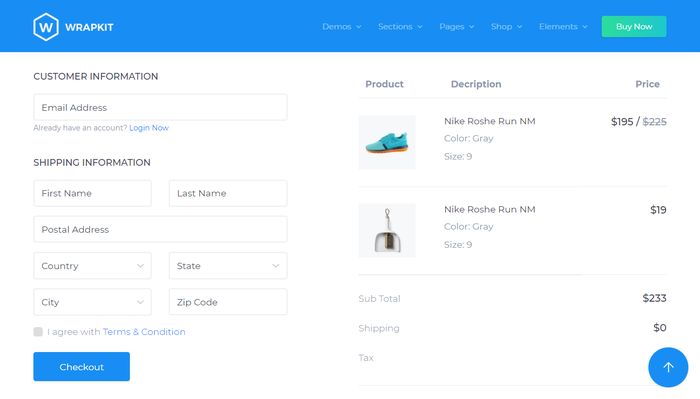
Task: Open the Terms & Condition link
Action: click(x=144, y=332)
